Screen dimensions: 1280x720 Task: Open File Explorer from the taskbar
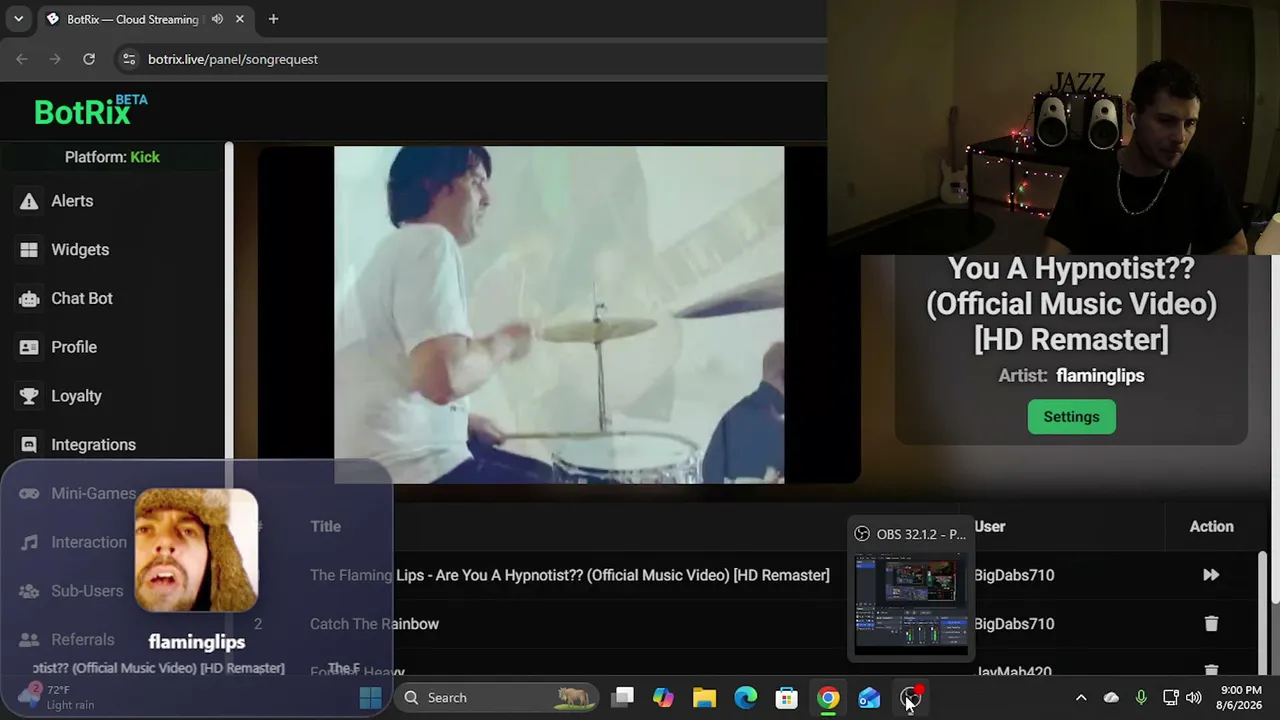(704, 698)
